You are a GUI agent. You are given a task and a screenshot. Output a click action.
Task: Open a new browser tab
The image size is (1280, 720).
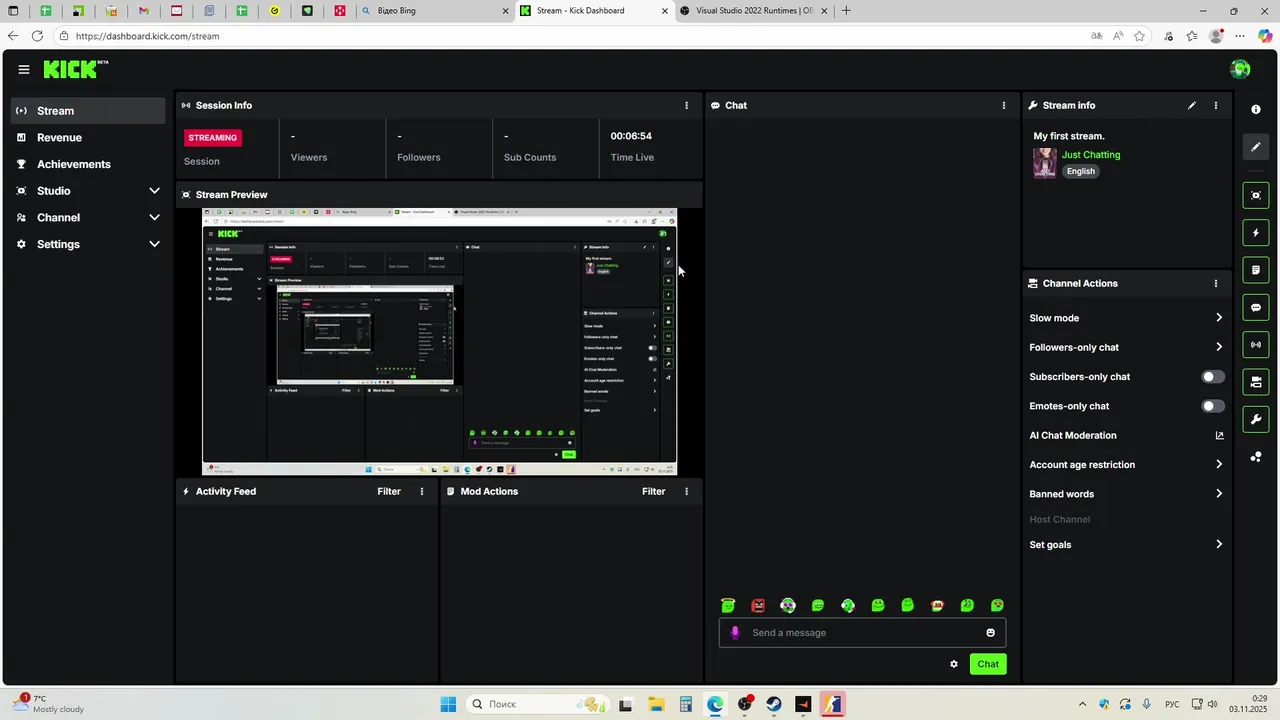point(846,11)
